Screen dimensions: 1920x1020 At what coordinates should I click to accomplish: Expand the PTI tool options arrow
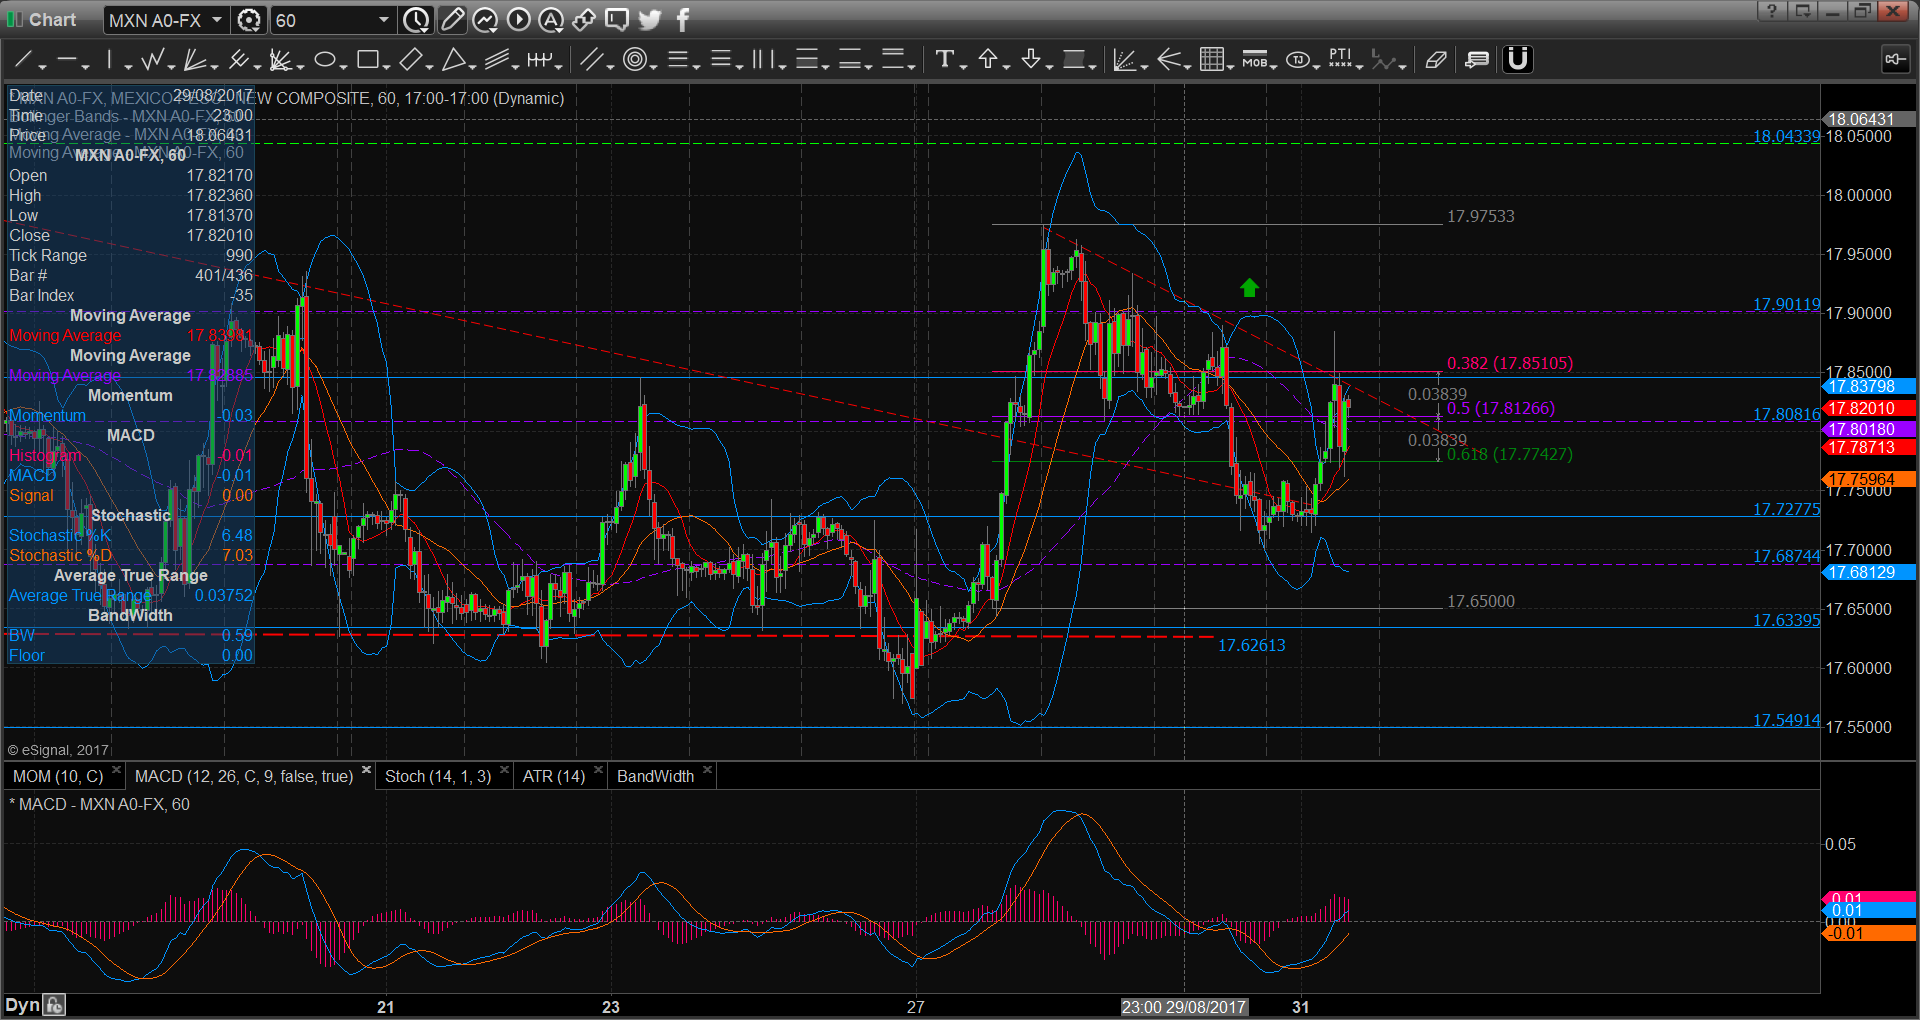[1360, 66]
